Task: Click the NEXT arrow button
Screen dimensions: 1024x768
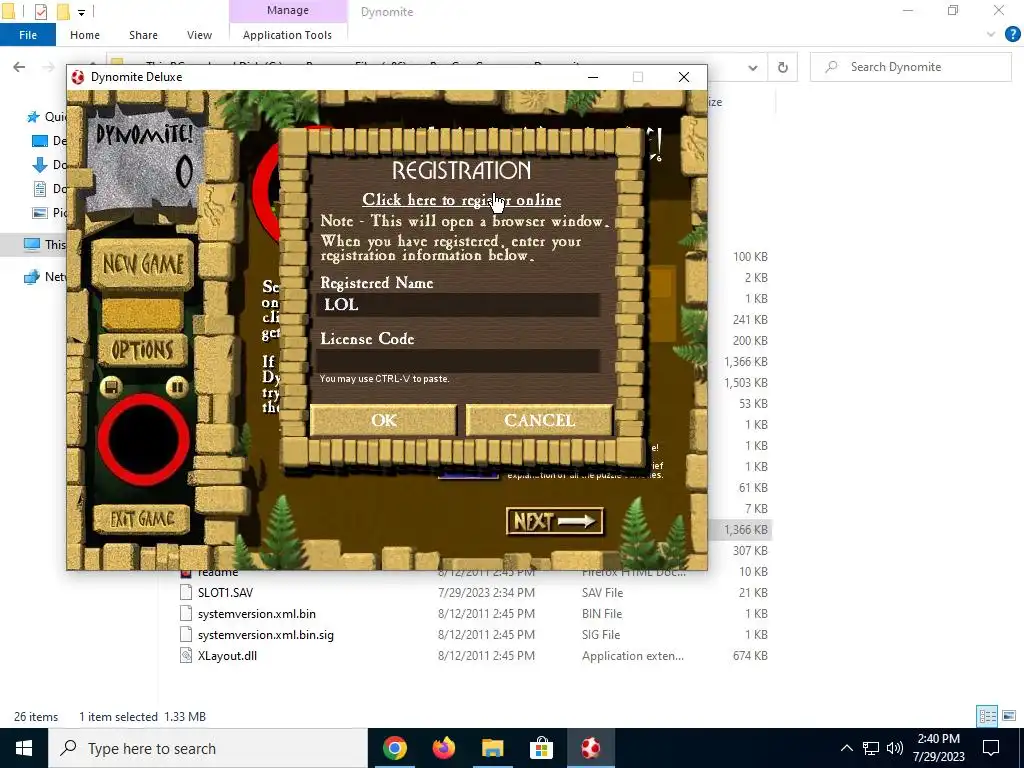Action: pyautogui.click(x=554, y=521)
